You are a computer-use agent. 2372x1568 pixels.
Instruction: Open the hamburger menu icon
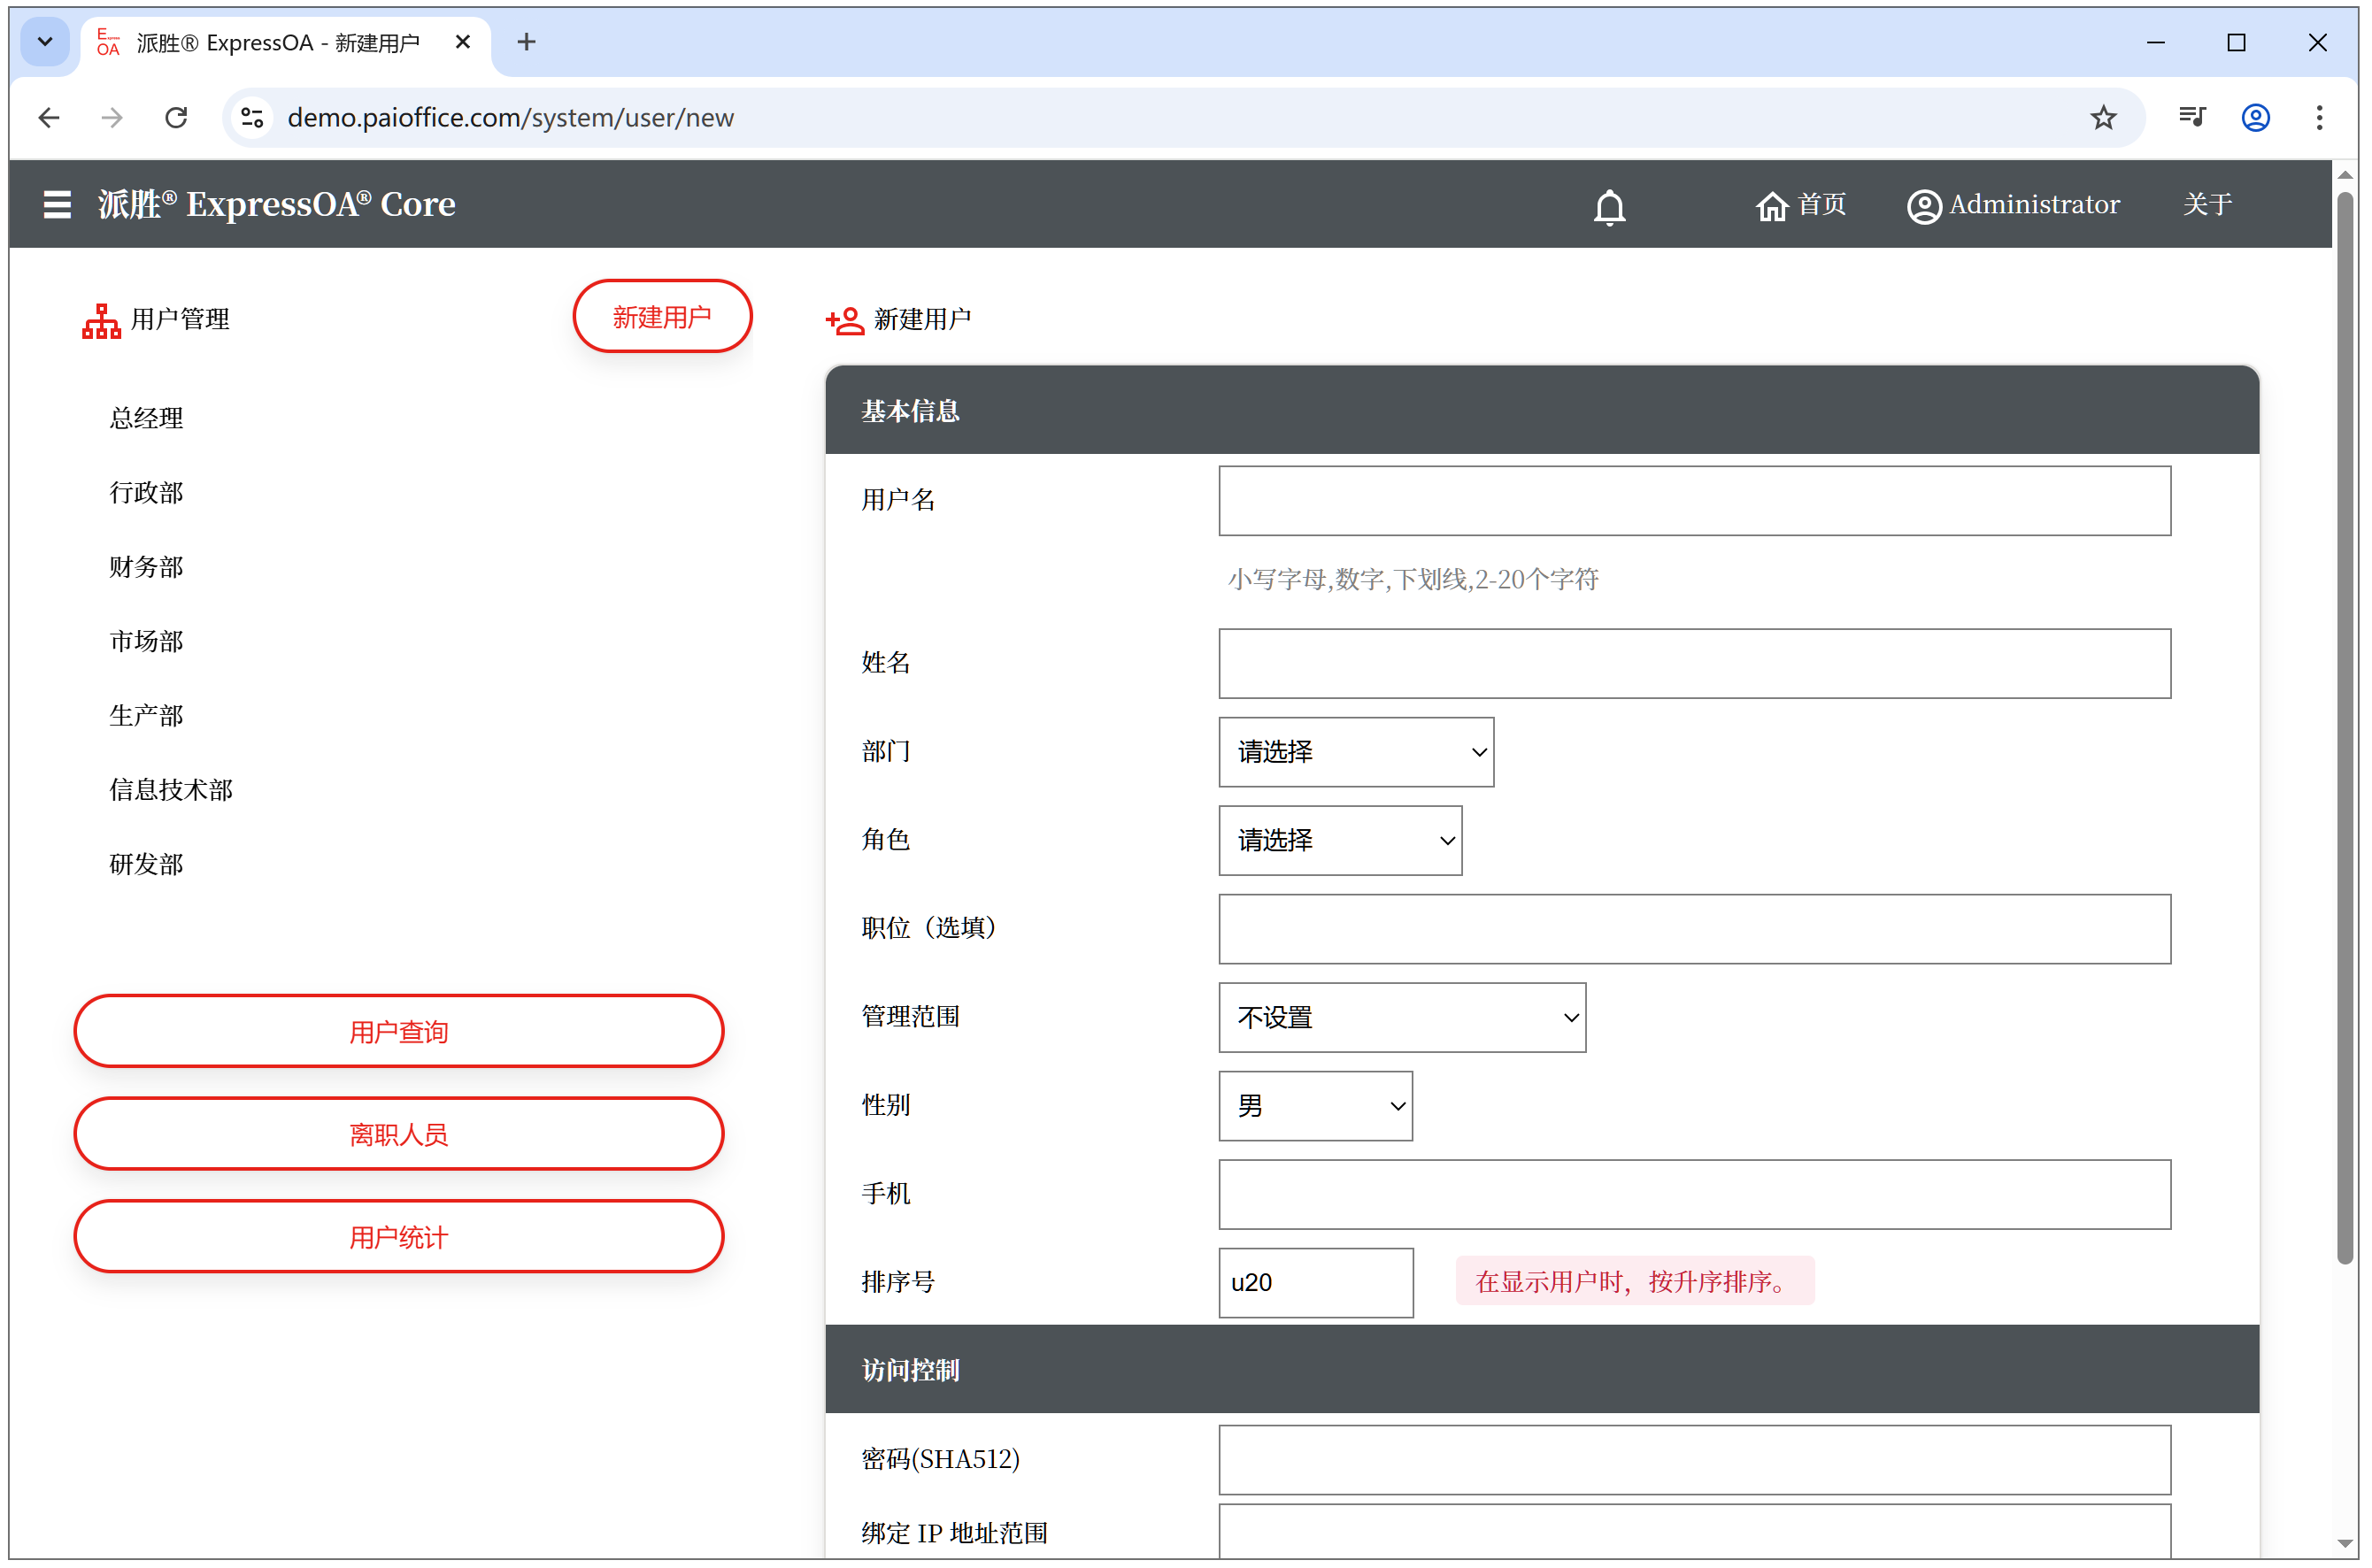click(x=57, y=204)
